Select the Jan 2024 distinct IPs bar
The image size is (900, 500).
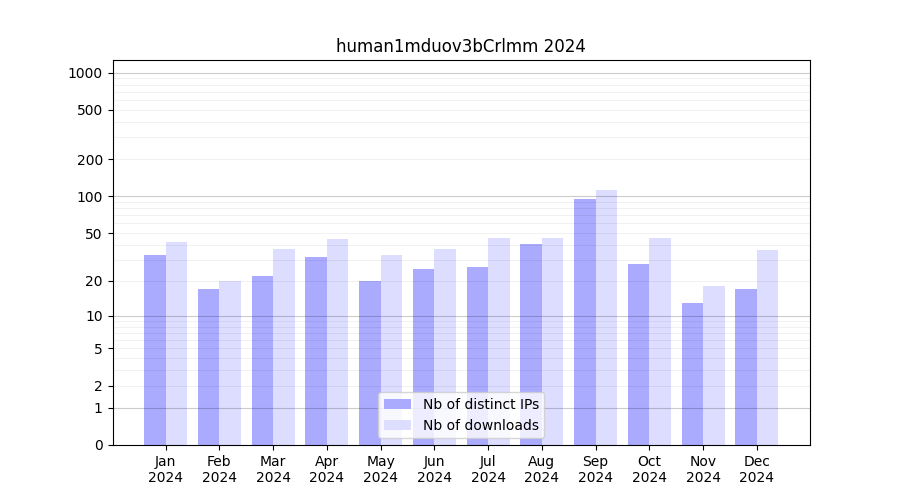pyautogui.click(x=155, y=350)
